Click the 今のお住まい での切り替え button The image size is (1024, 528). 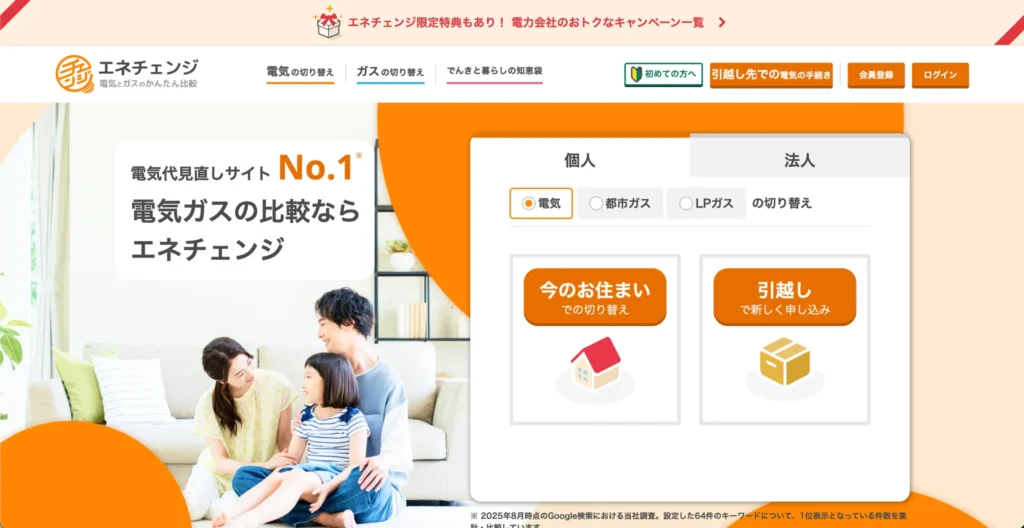click(595, 297)
